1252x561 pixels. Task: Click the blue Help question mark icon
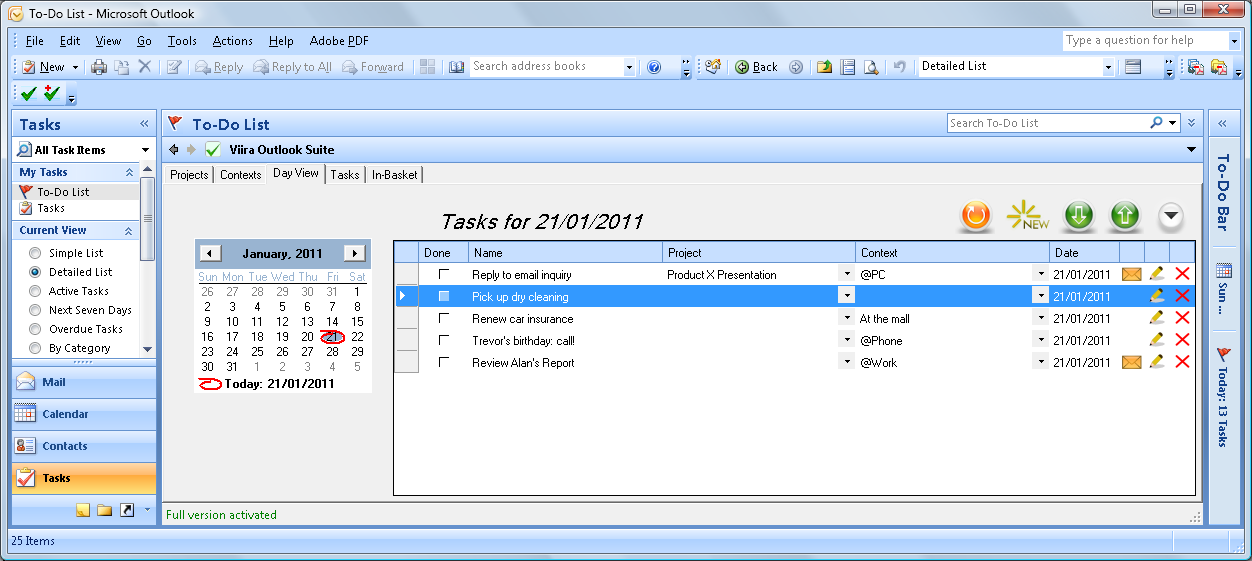(654, 67)
